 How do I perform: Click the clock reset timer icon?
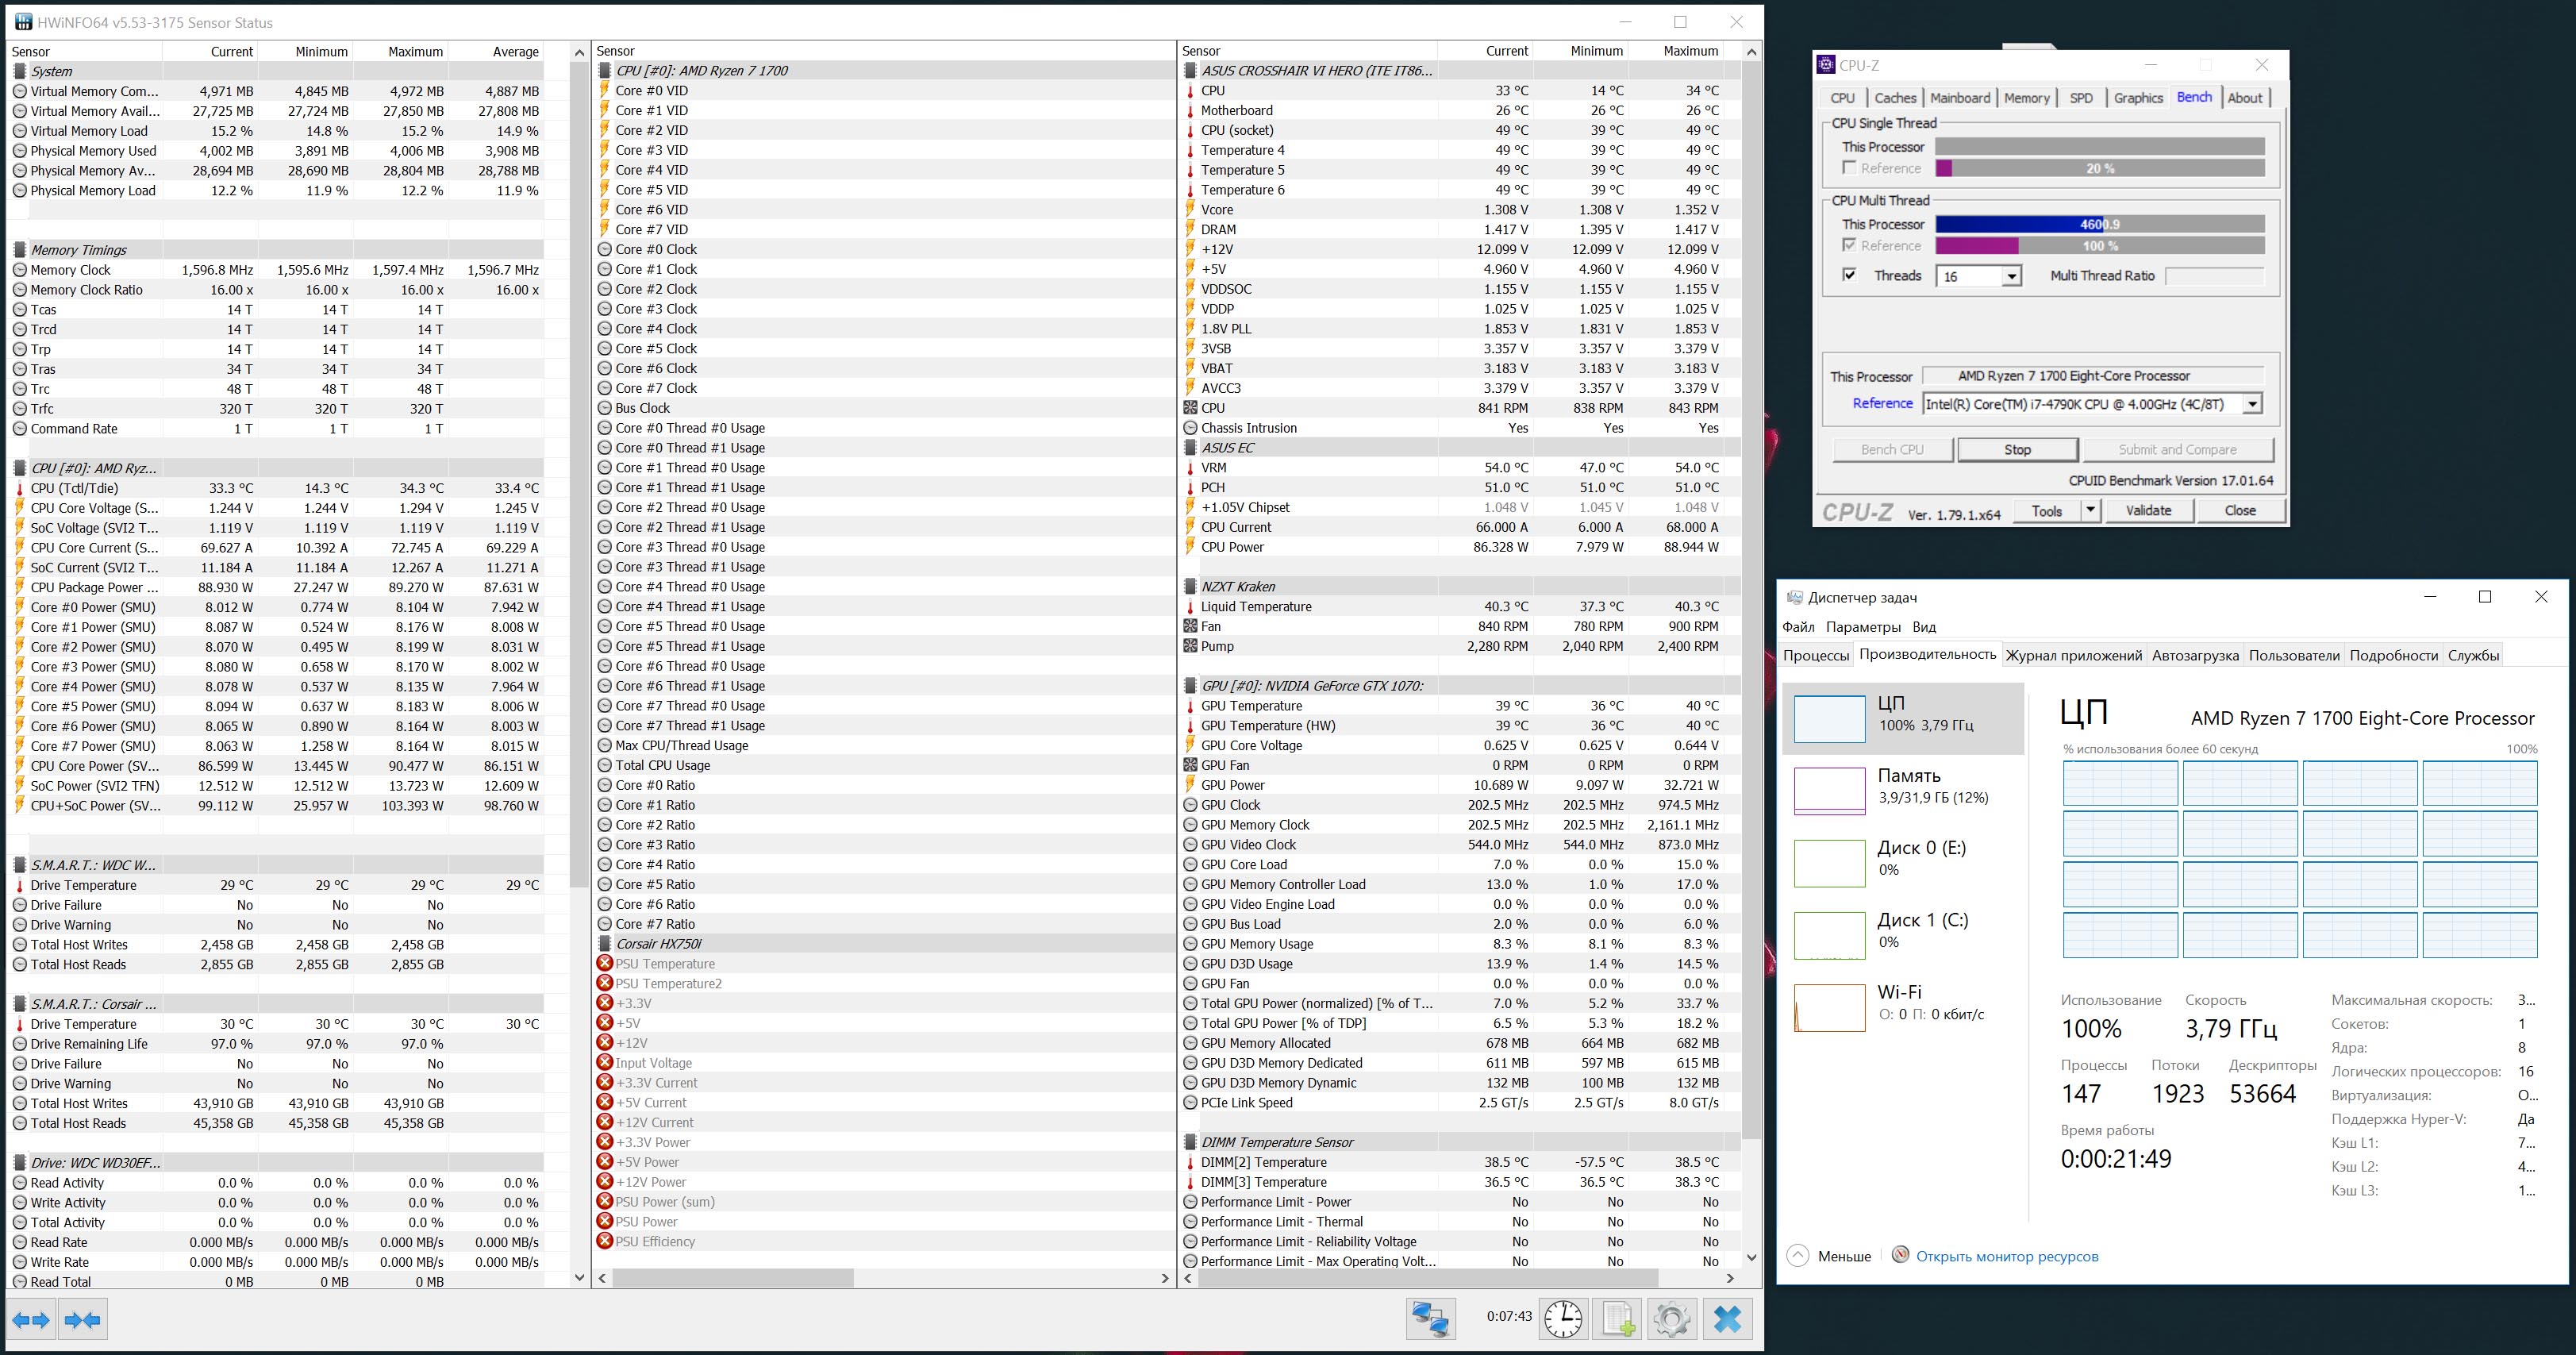point(1563,1319)
